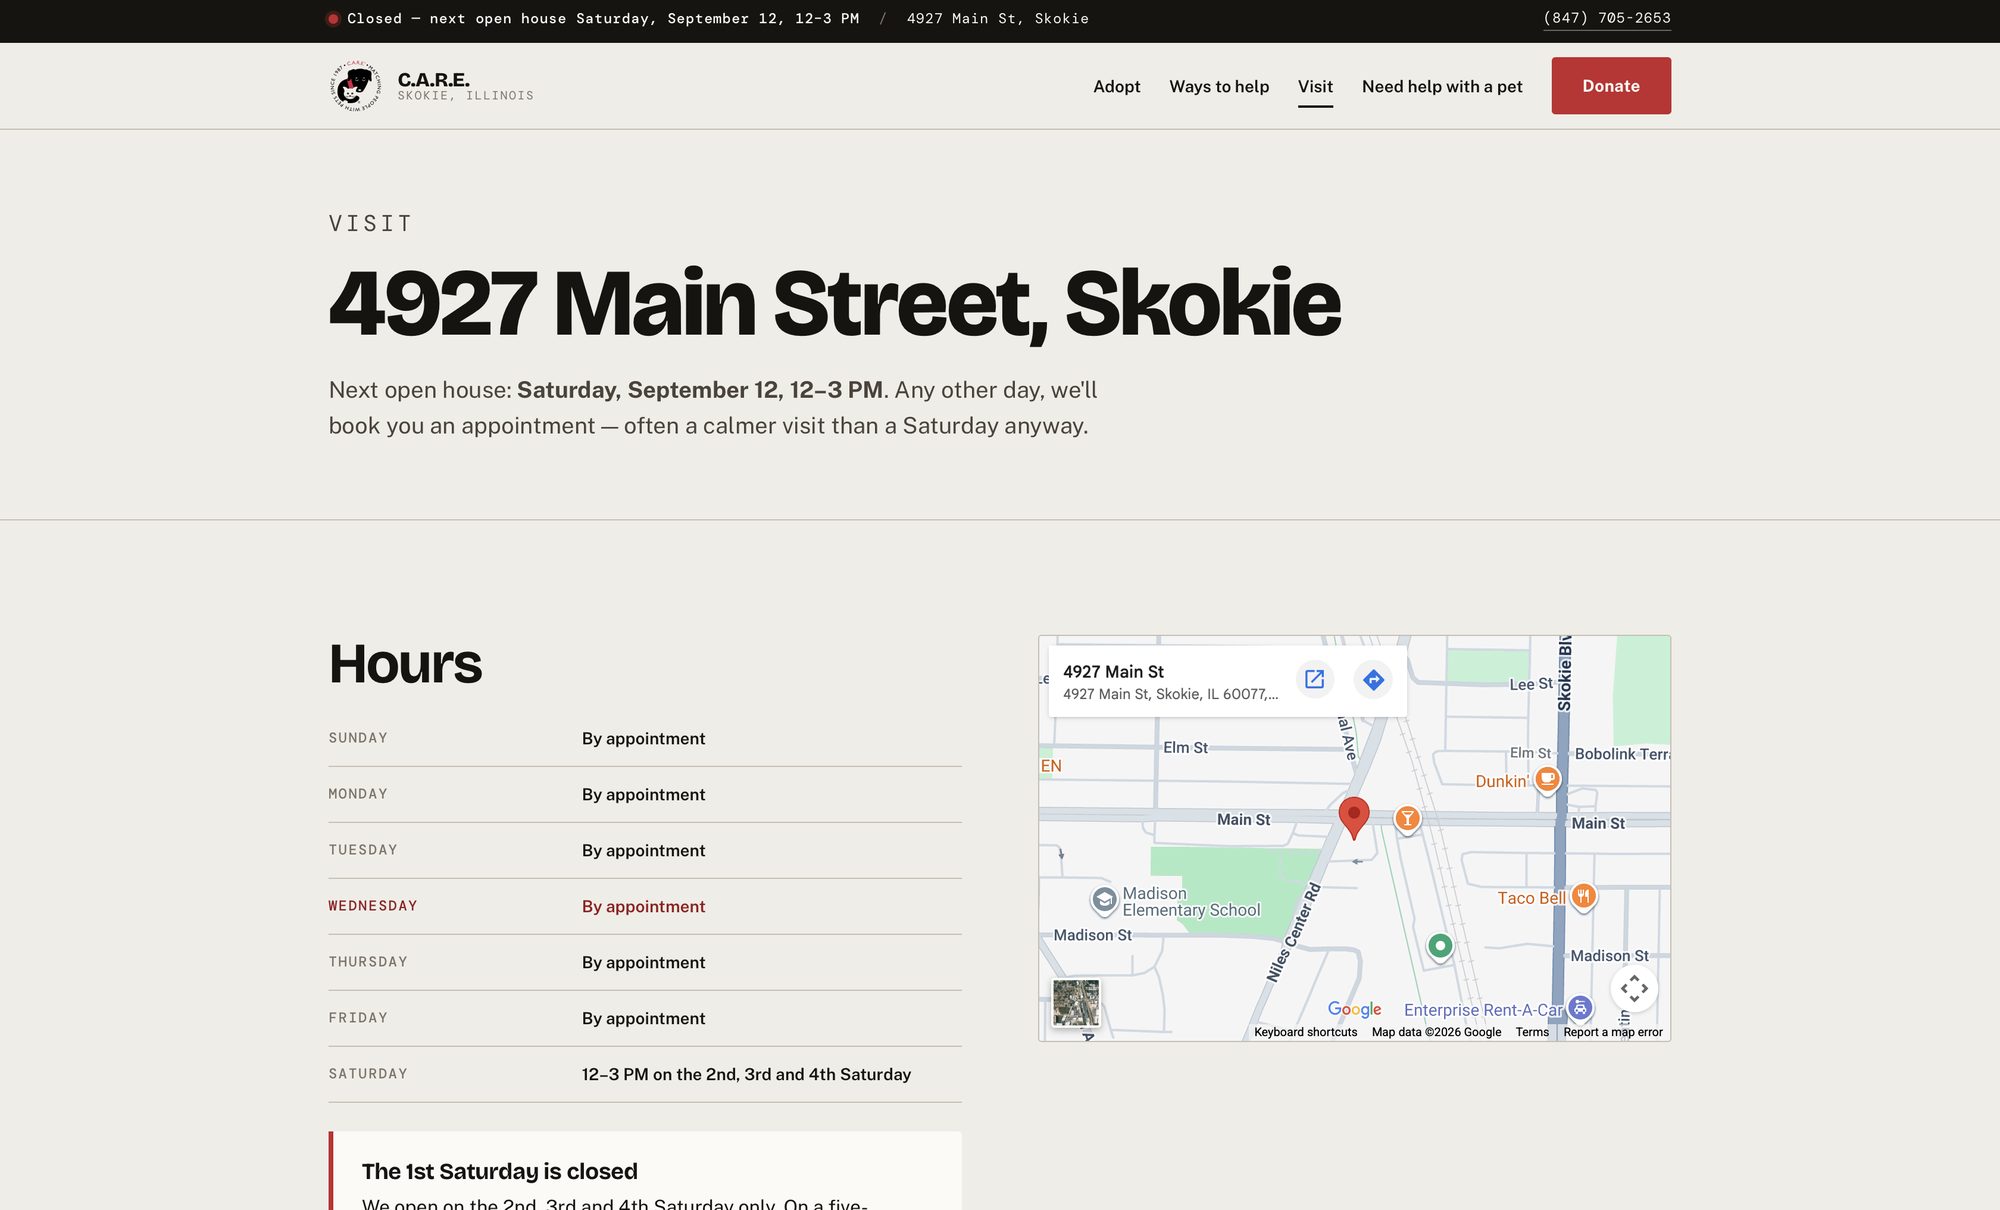Image resolution: width=2000 pixels, height=1210 pixels.
Task: Call the (847) 705-2653 phone link
Action: [x=1606, y=18]
